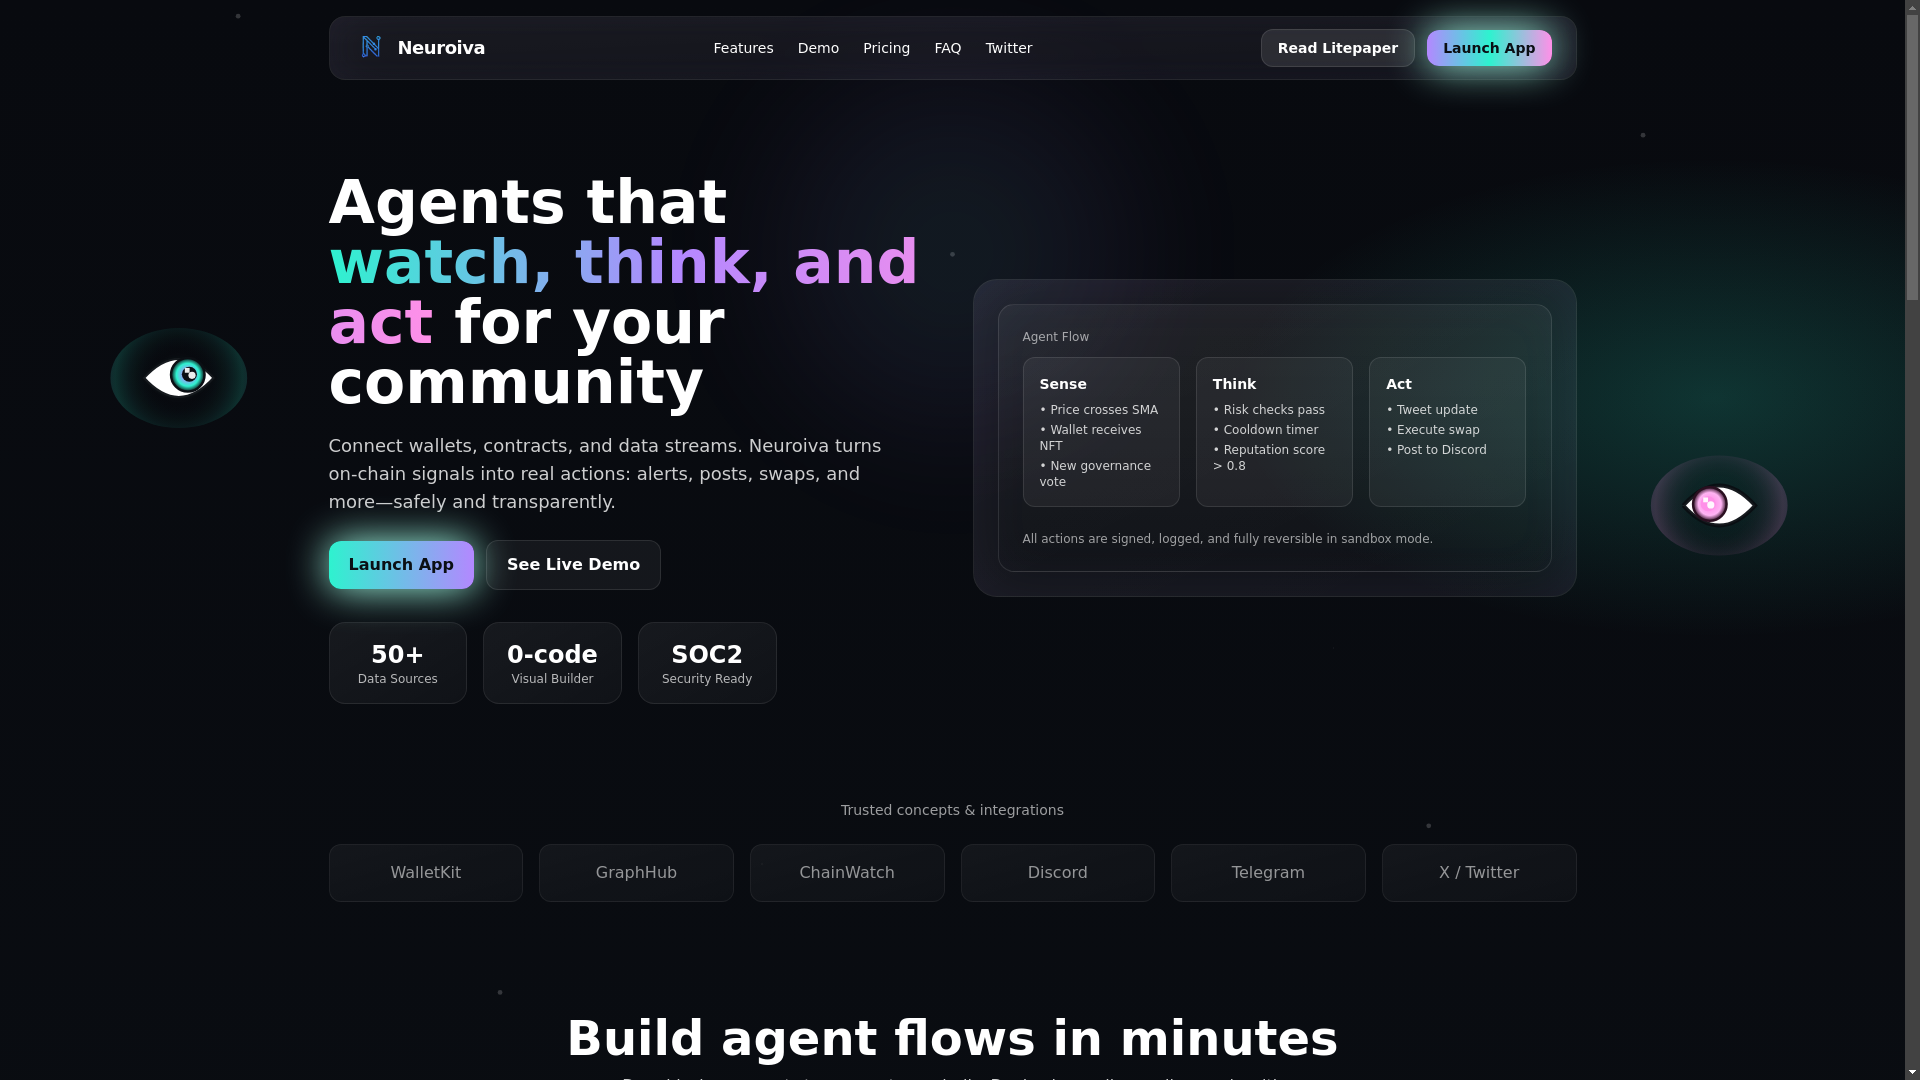
Task: Click Launch App in the header
Action: click(1489, 48)
